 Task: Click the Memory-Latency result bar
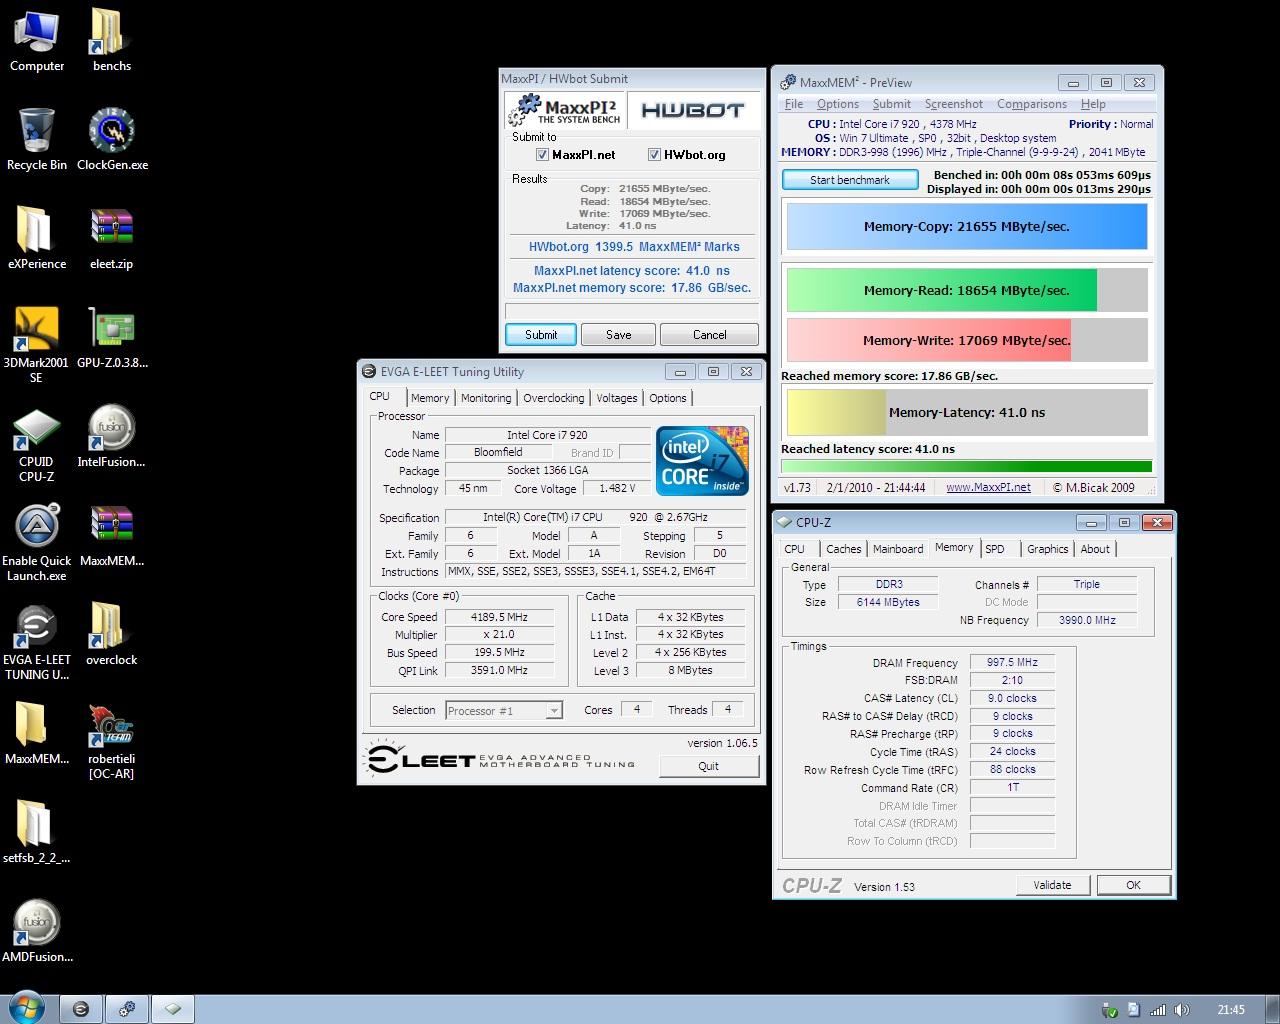point(966,412)
